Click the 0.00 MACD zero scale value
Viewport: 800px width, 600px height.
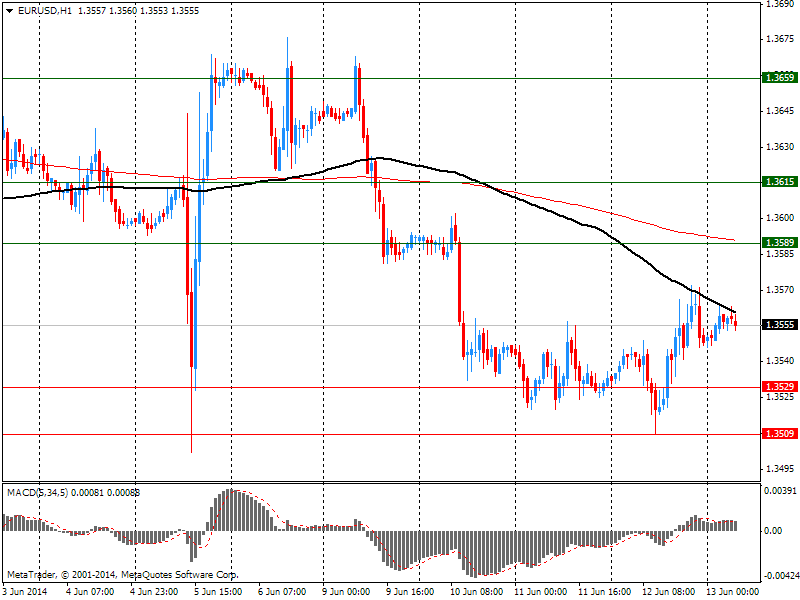pyautogui.click(x=772, y=531)
